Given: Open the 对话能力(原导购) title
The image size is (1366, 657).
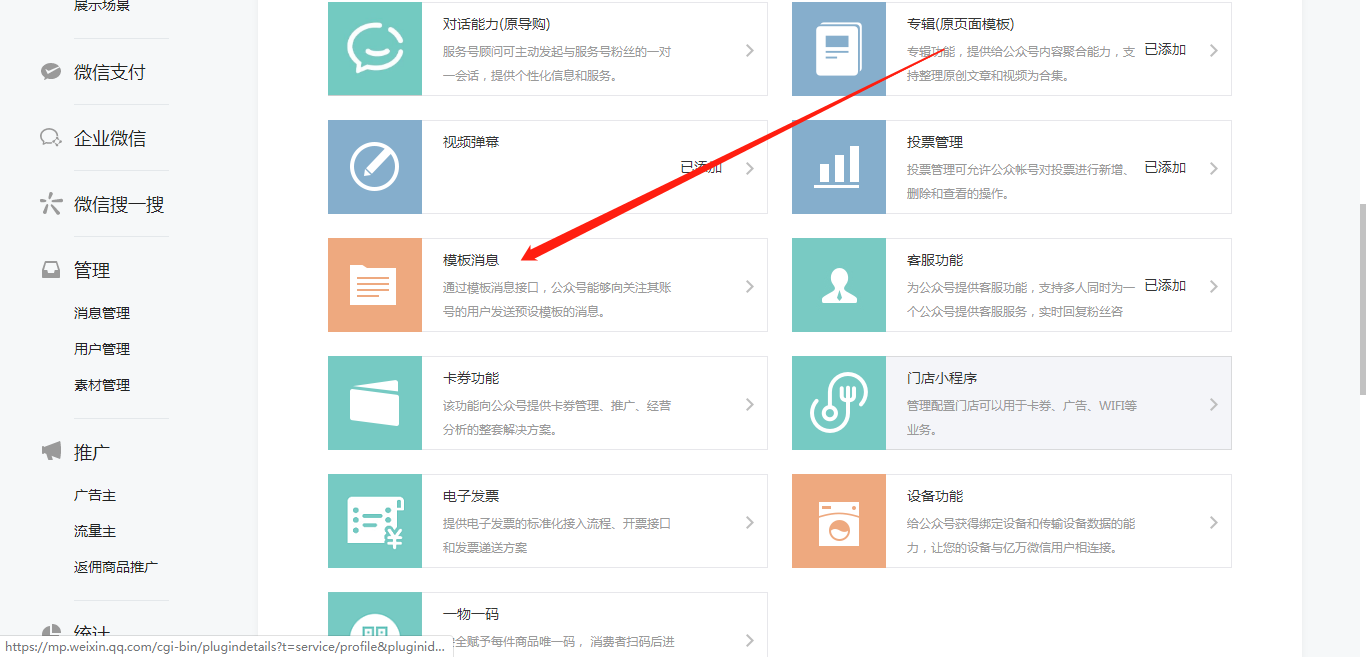Looking at the screenshot, I should [497, 24].
